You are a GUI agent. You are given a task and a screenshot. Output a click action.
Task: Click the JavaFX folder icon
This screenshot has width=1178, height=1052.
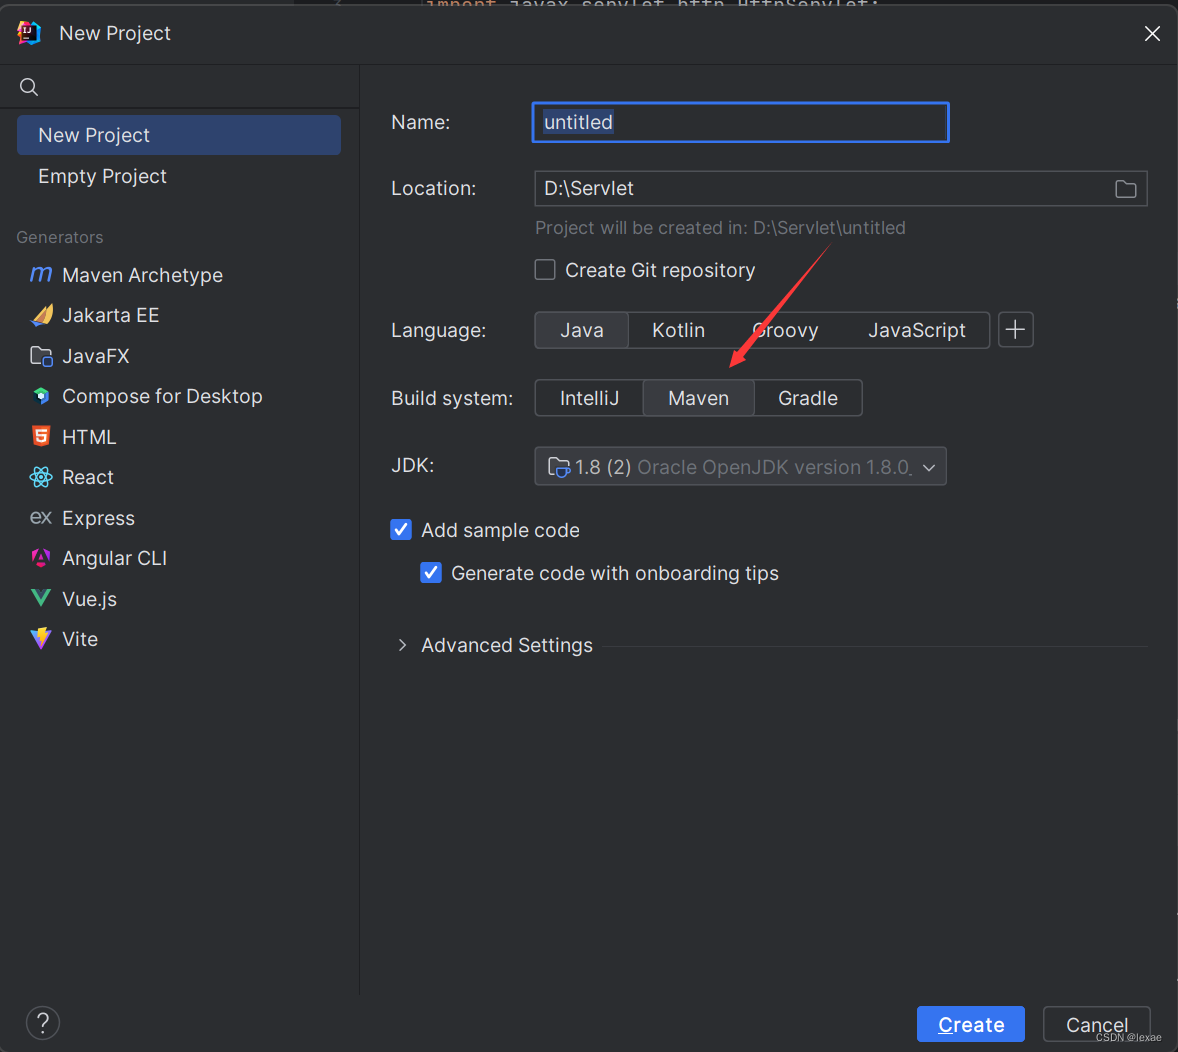41,355
